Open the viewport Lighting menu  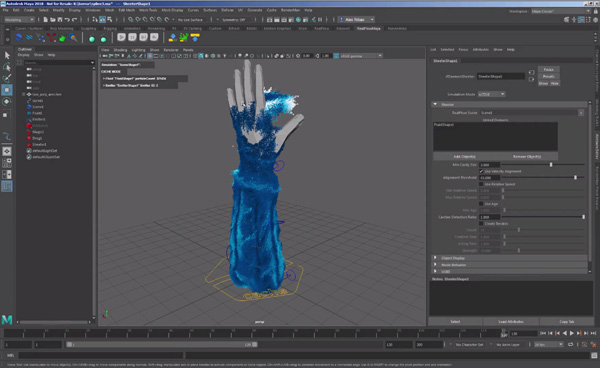click(x=139, y=50)
